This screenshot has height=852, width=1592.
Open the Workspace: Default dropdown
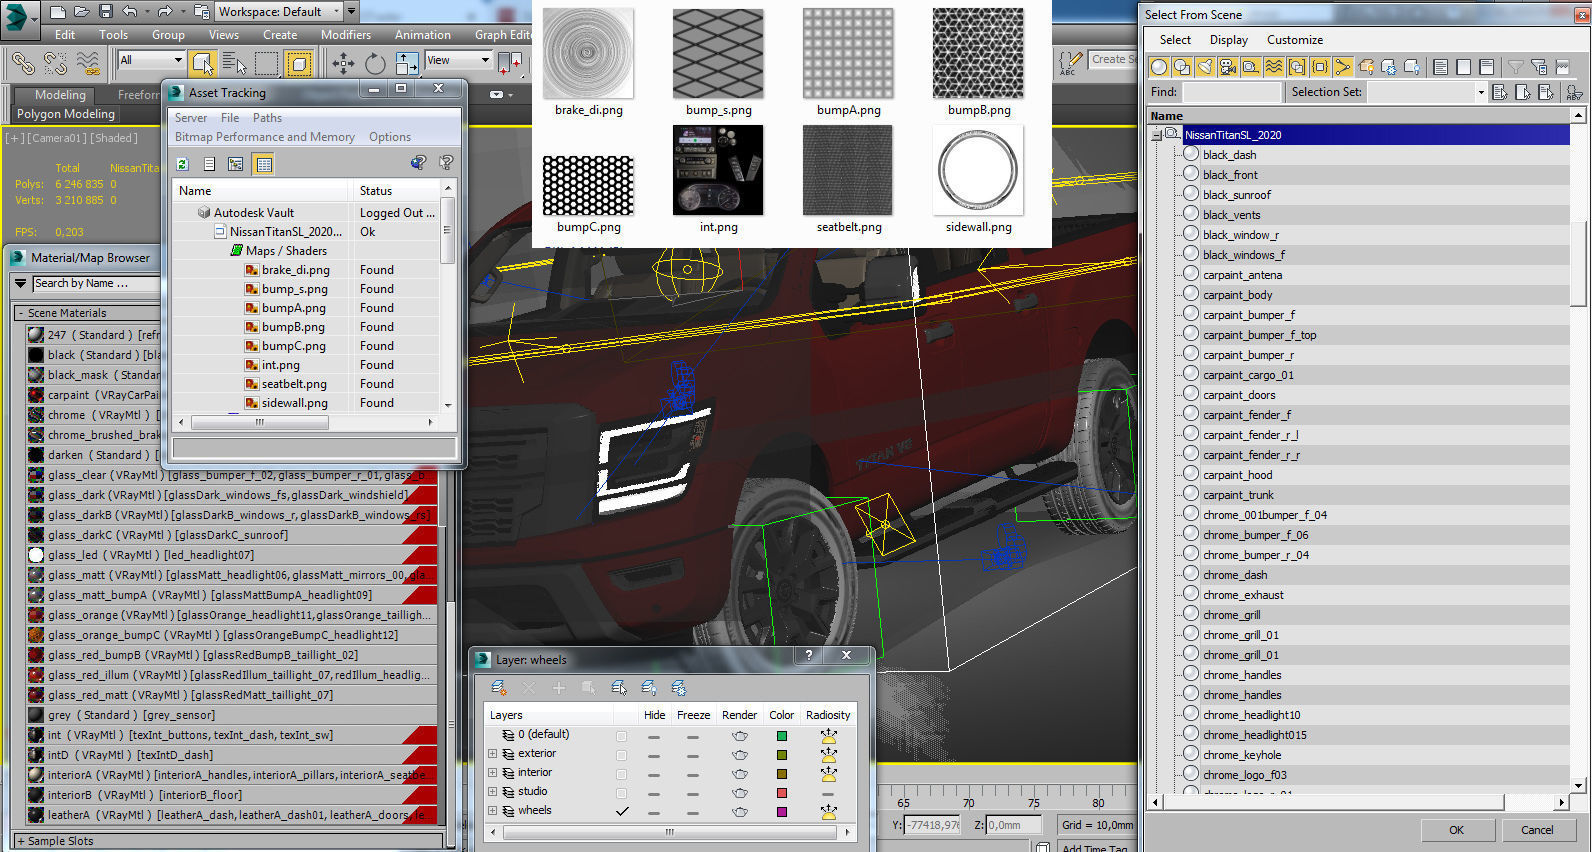277,12
